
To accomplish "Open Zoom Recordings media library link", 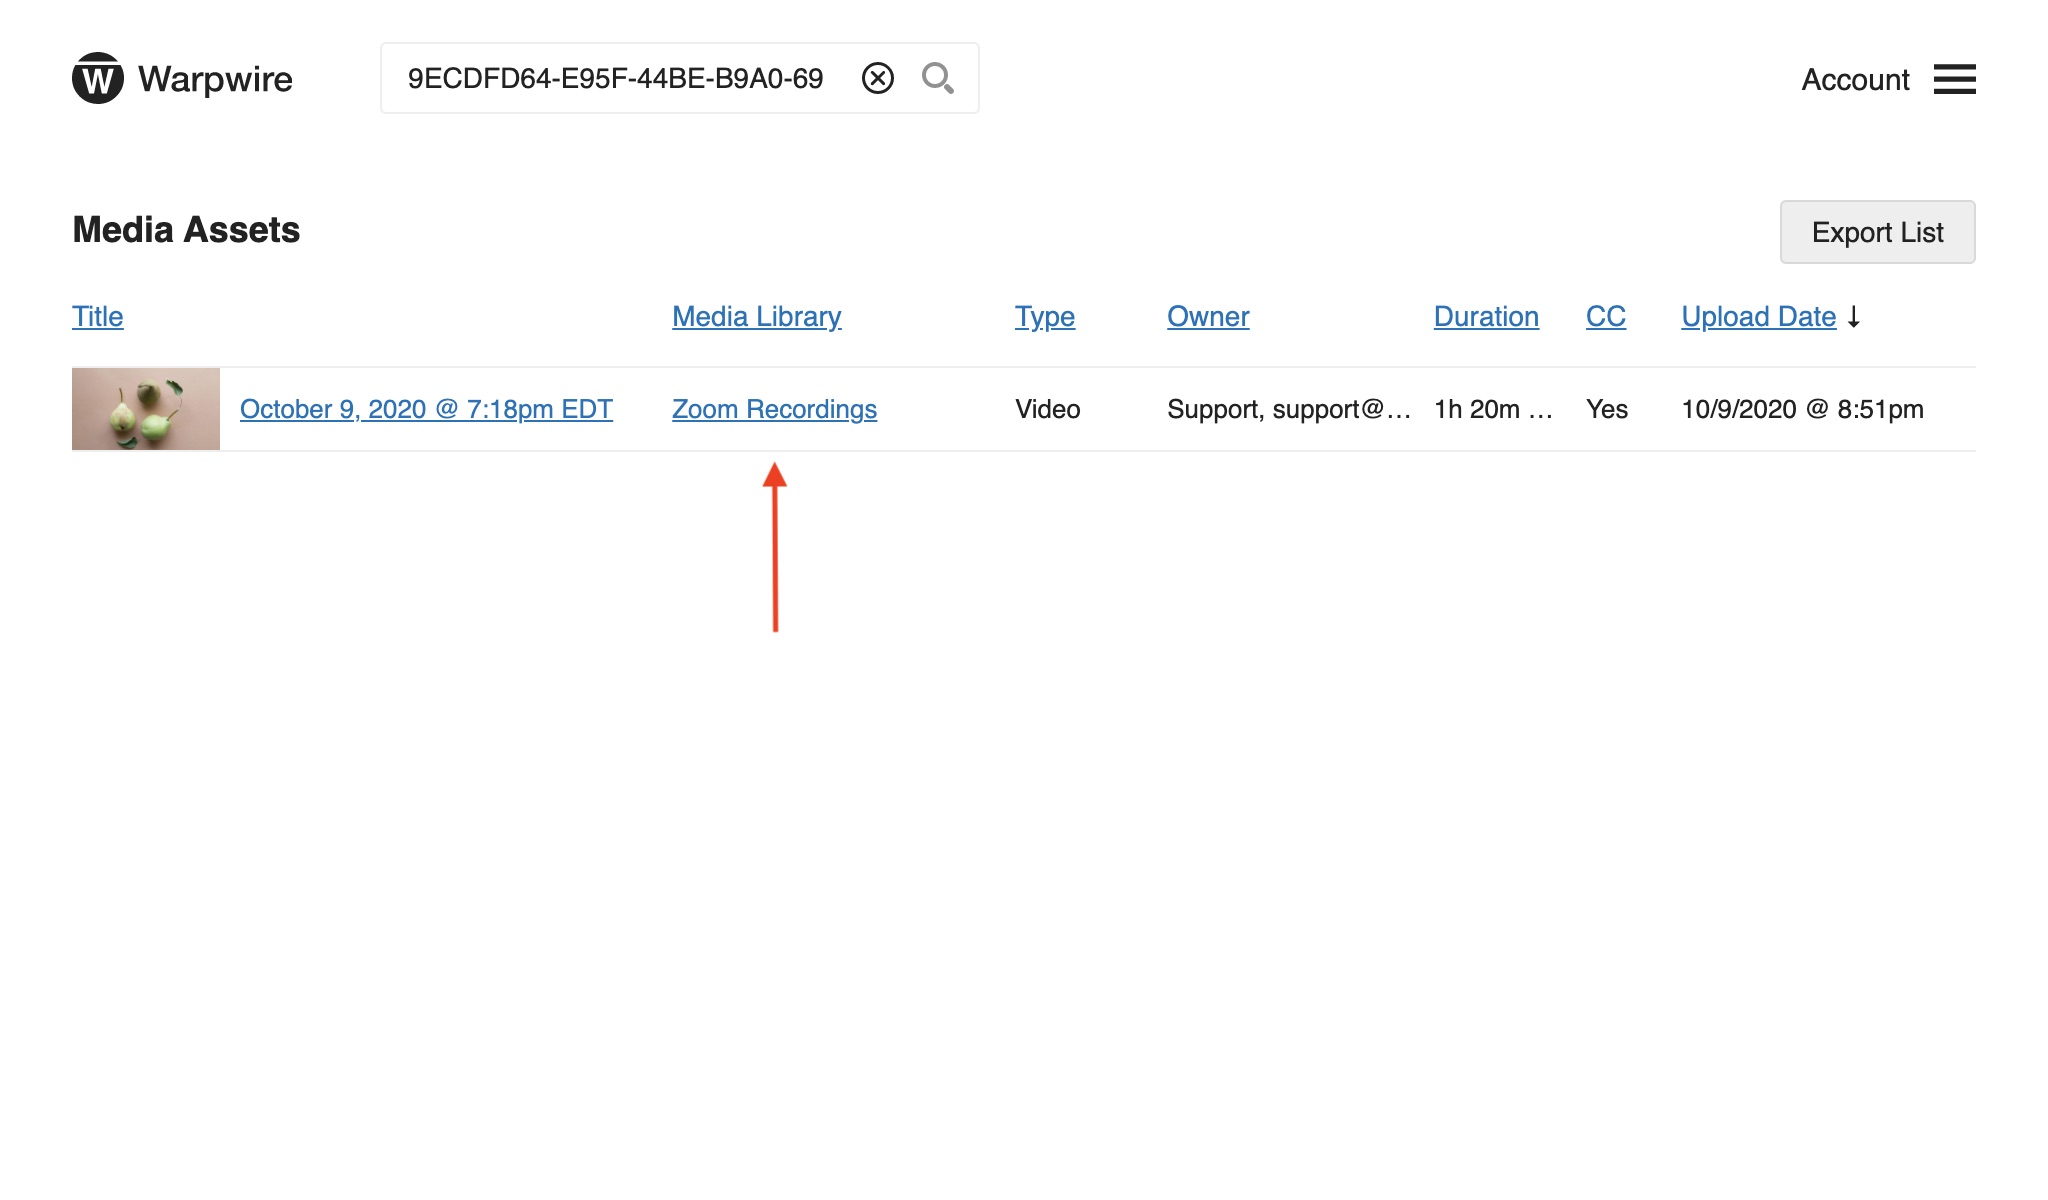I will (x=774, y=409).
